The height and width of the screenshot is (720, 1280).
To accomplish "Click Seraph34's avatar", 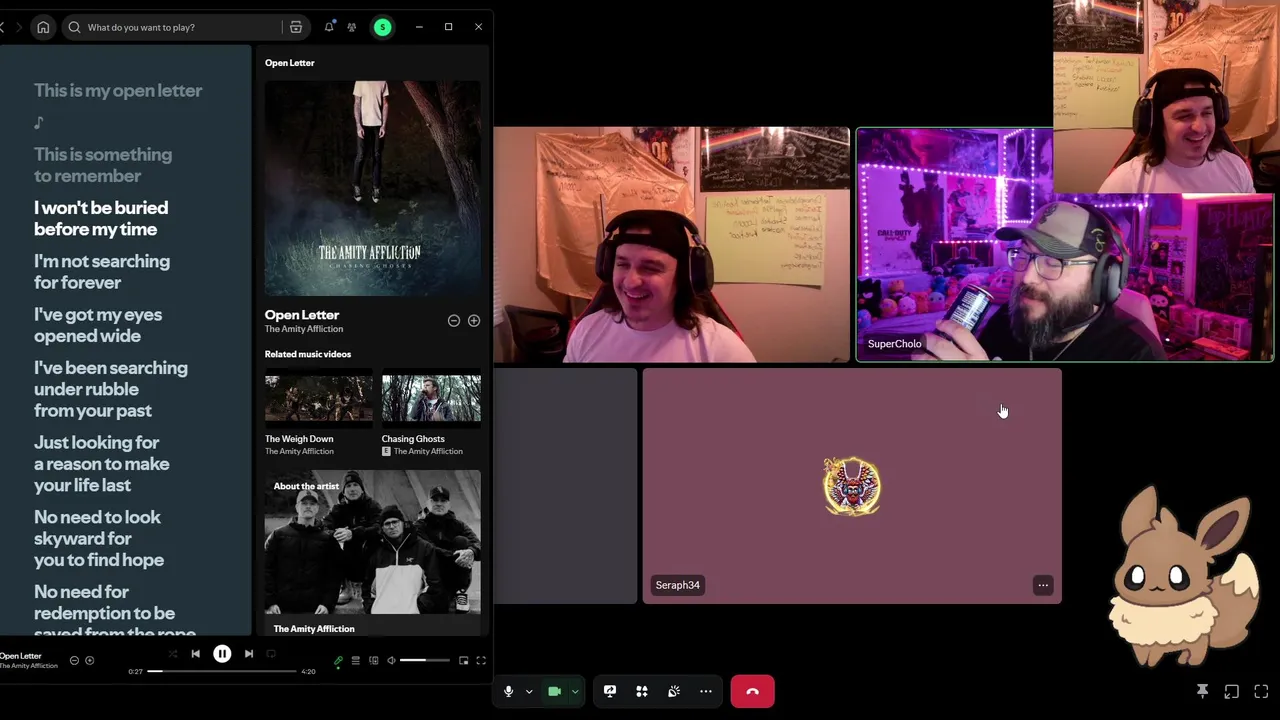I will pos(852,487).
